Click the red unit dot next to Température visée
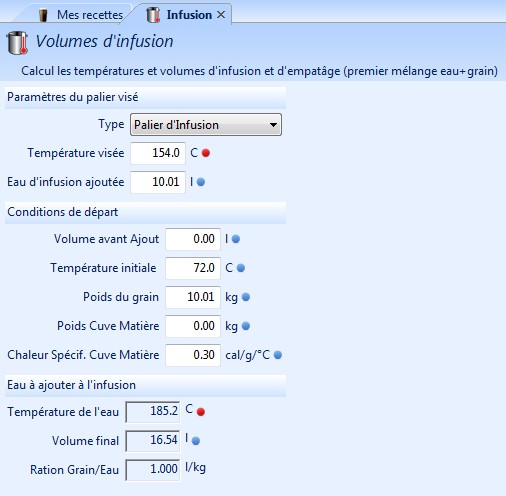This screenshot has height=496, width=506. [x=206, y=153]
